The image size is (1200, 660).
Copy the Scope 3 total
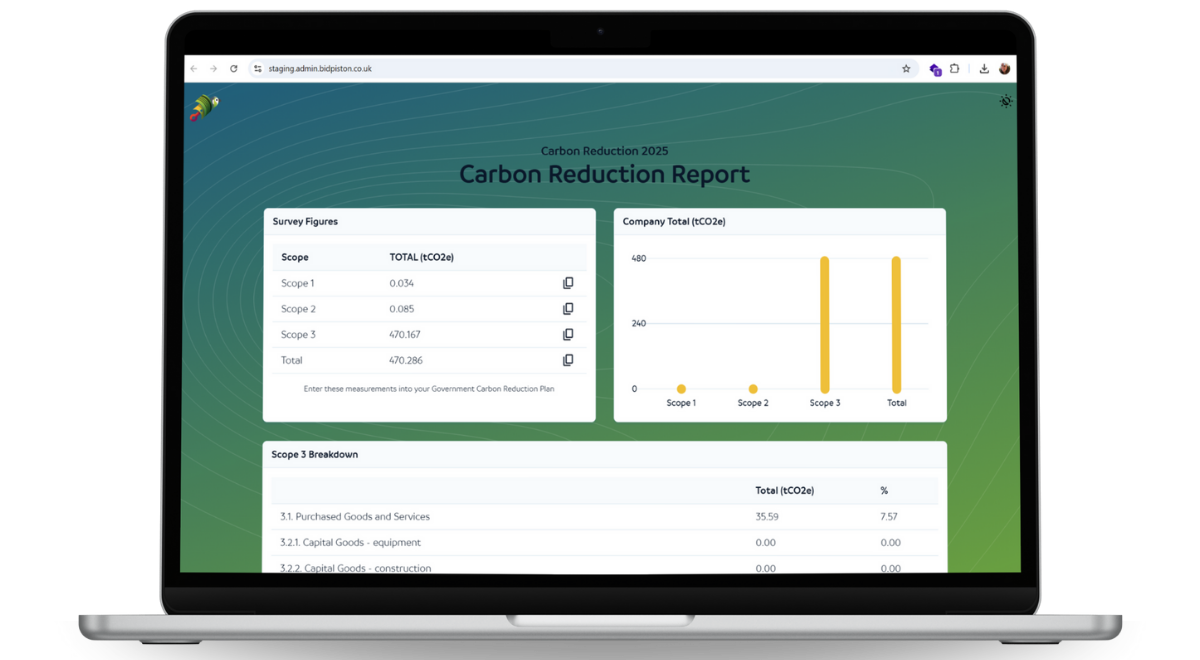click(568, 335)
